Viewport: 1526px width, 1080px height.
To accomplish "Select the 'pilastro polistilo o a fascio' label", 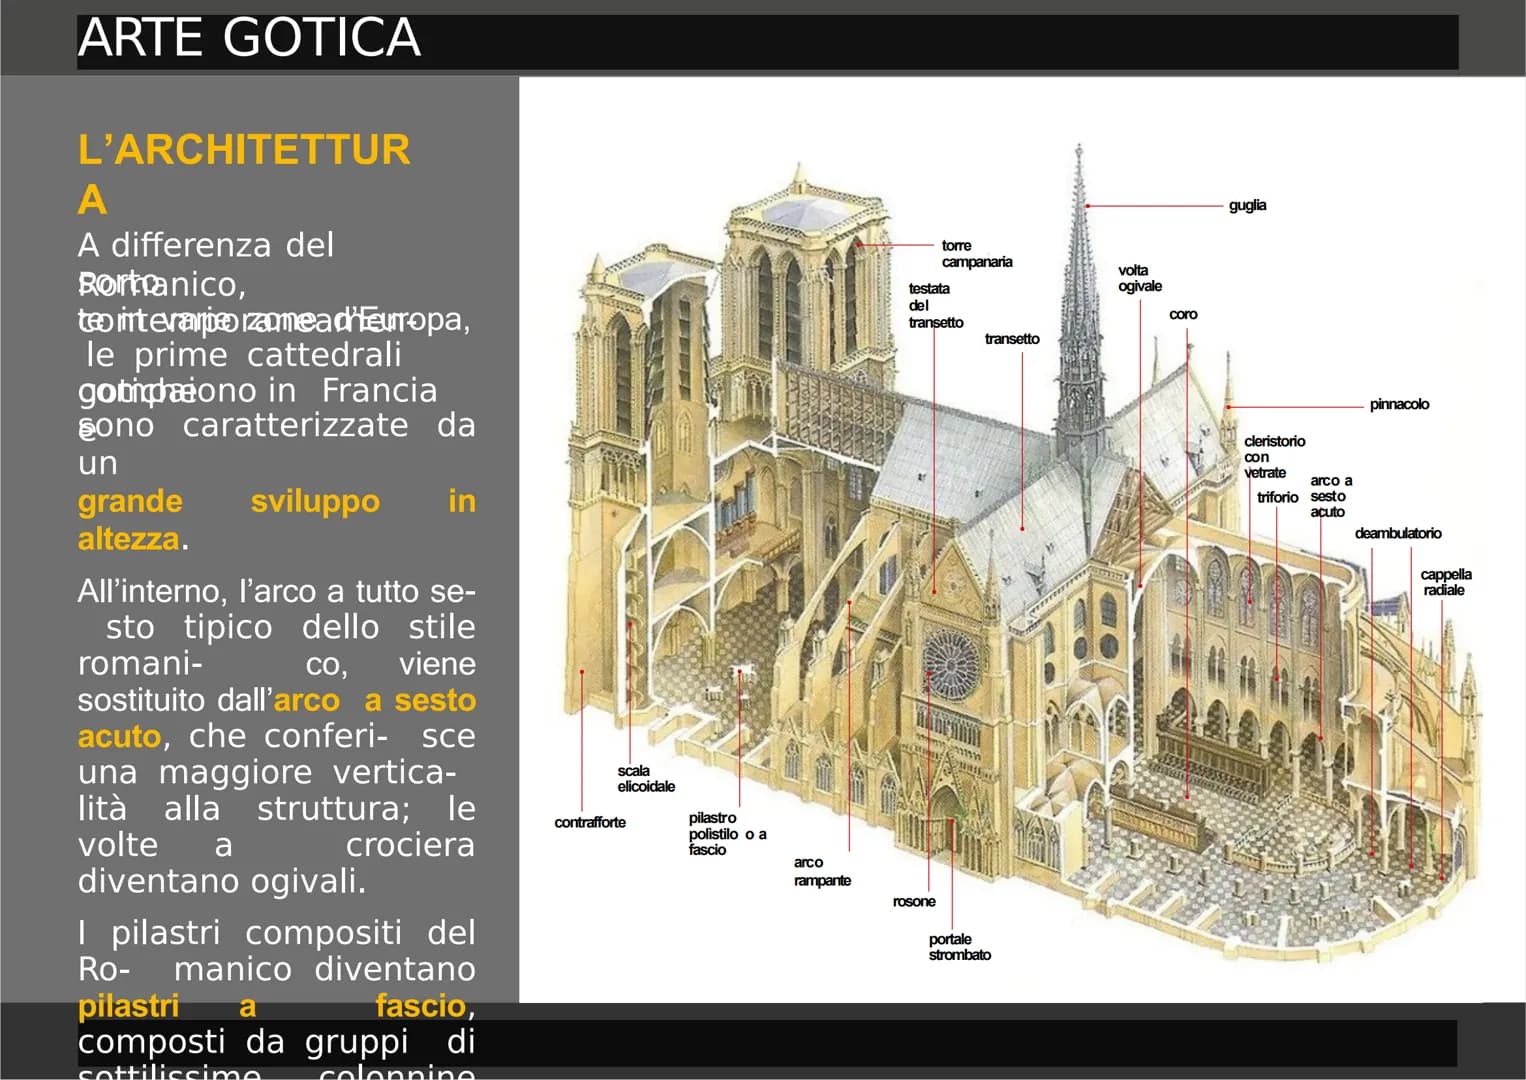I will [727, 833].
